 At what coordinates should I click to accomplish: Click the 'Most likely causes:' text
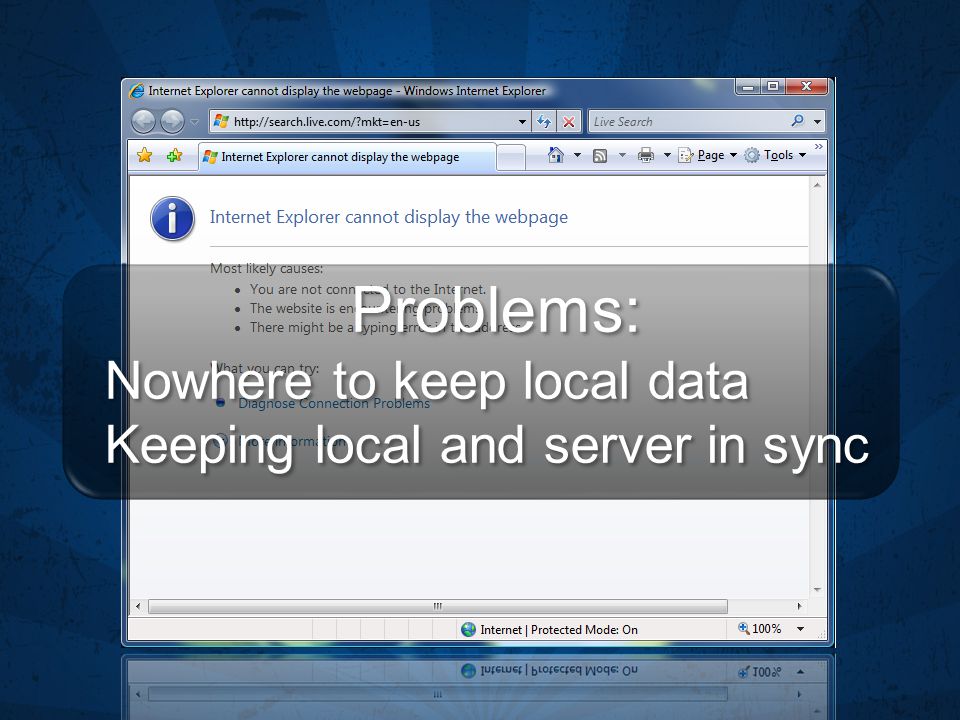coord(266,269)
